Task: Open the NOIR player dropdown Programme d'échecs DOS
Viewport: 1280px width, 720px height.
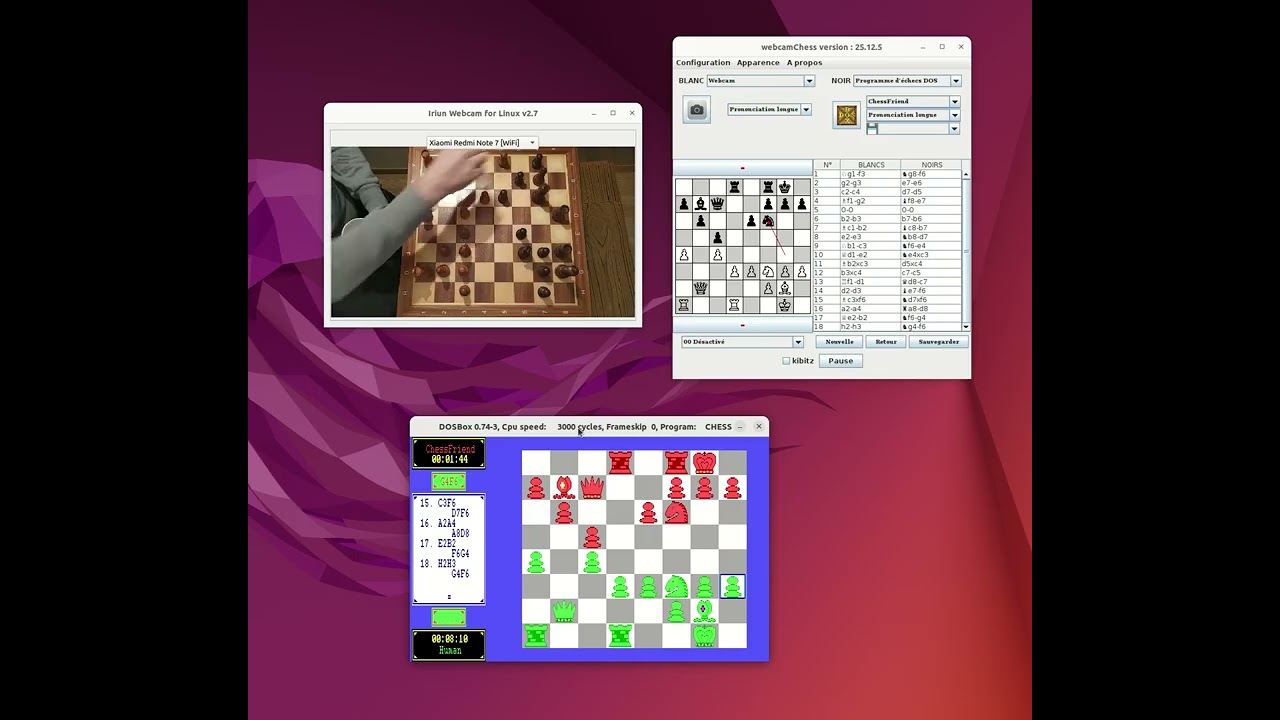Action: [x=907, y=81]
